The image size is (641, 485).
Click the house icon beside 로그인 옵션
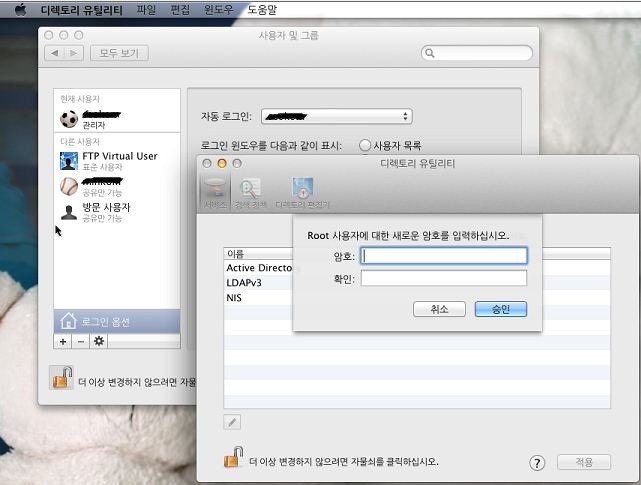click(x=68, y=321)
